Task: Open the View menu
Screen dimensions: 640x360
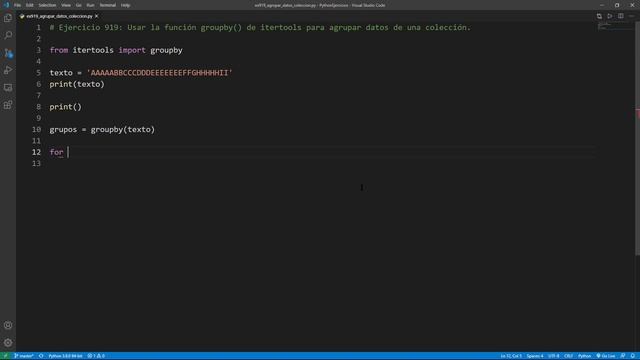Action: (66, 5)
